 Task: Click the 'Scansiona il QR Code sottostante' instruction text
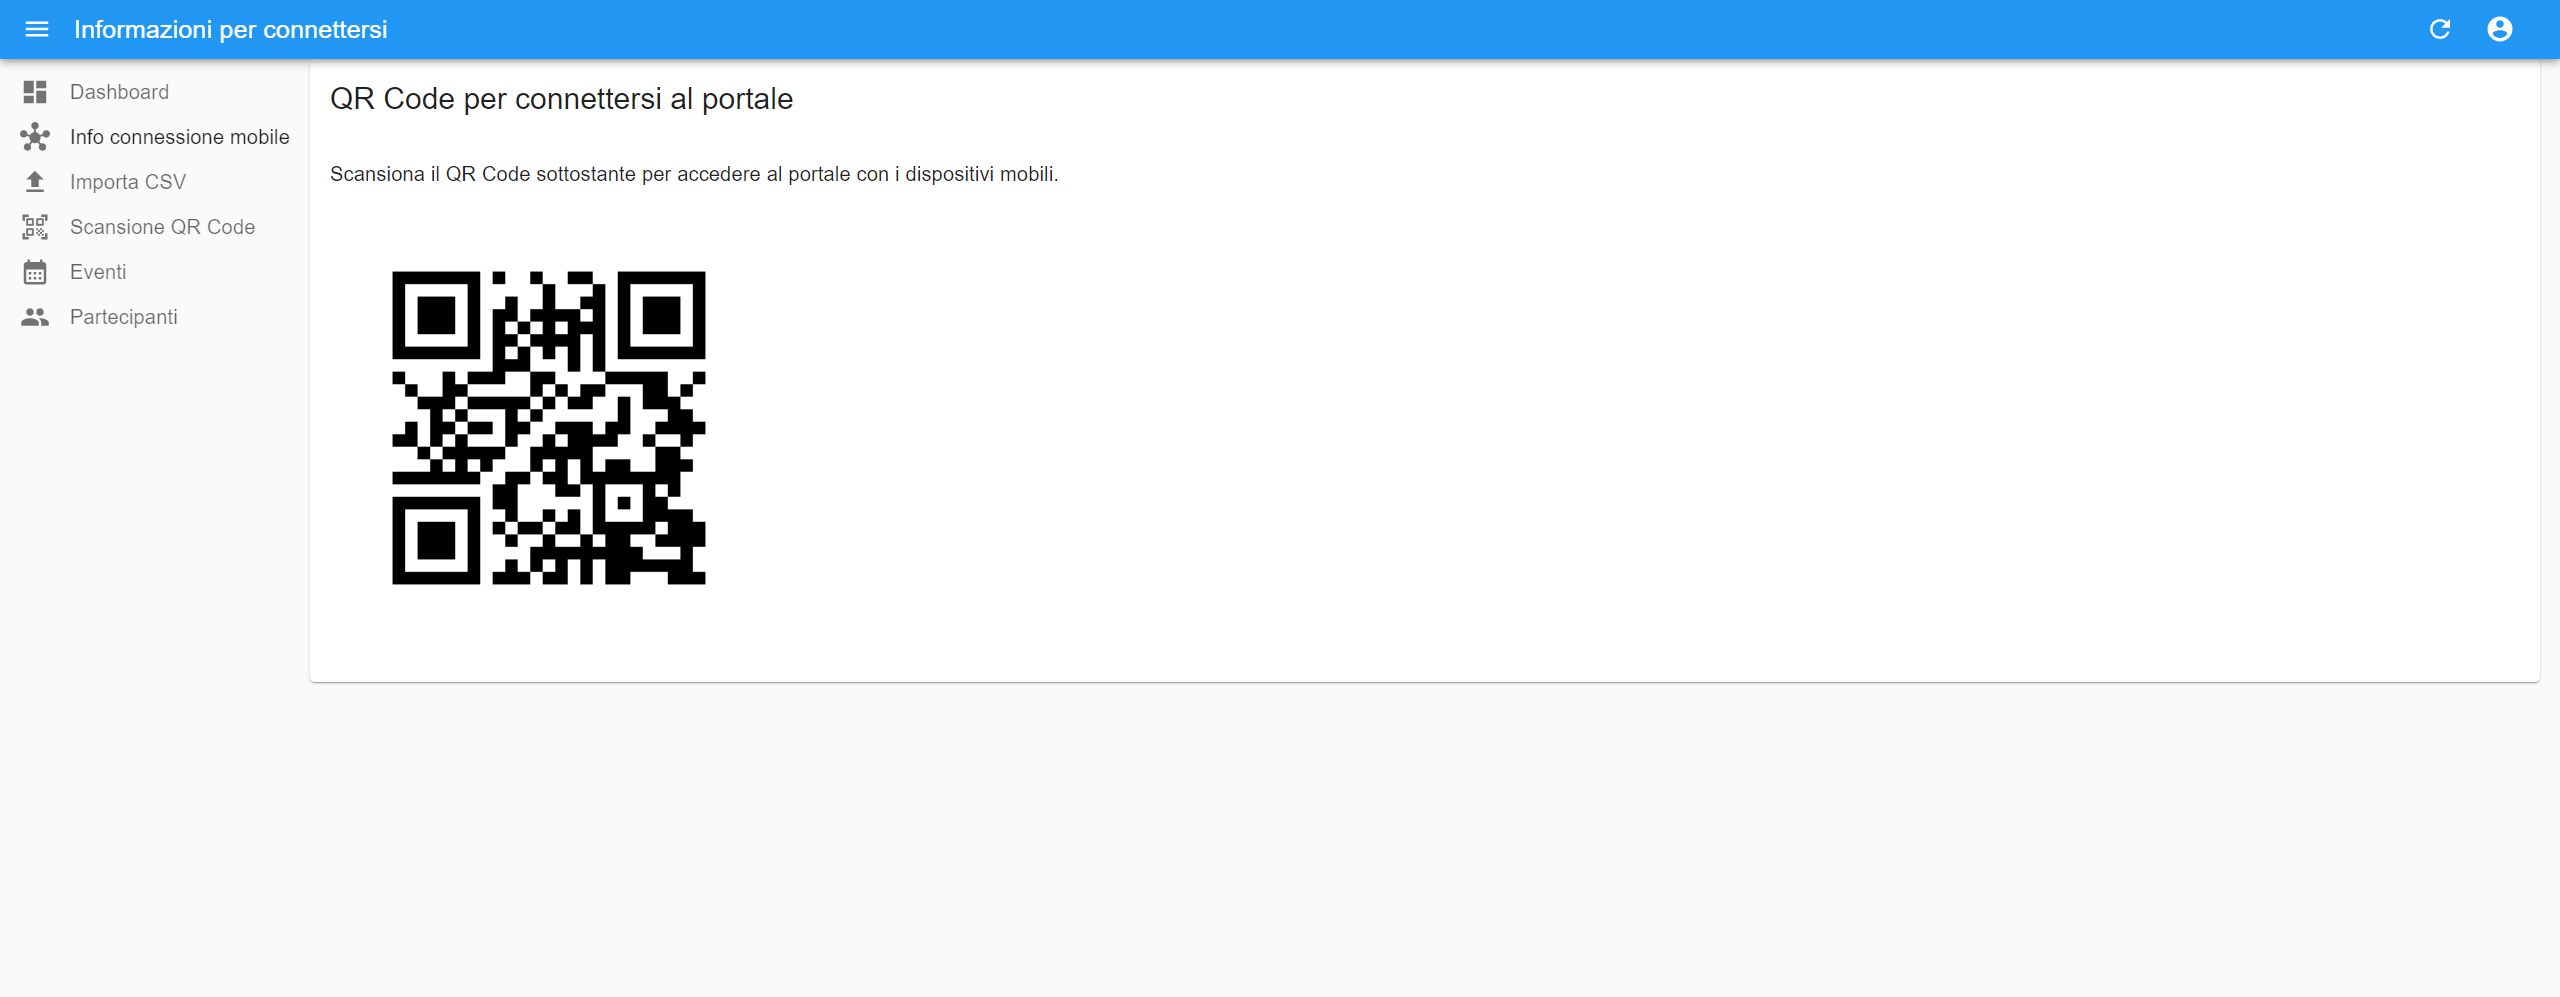pyautogui.click(x=694, y=174)
